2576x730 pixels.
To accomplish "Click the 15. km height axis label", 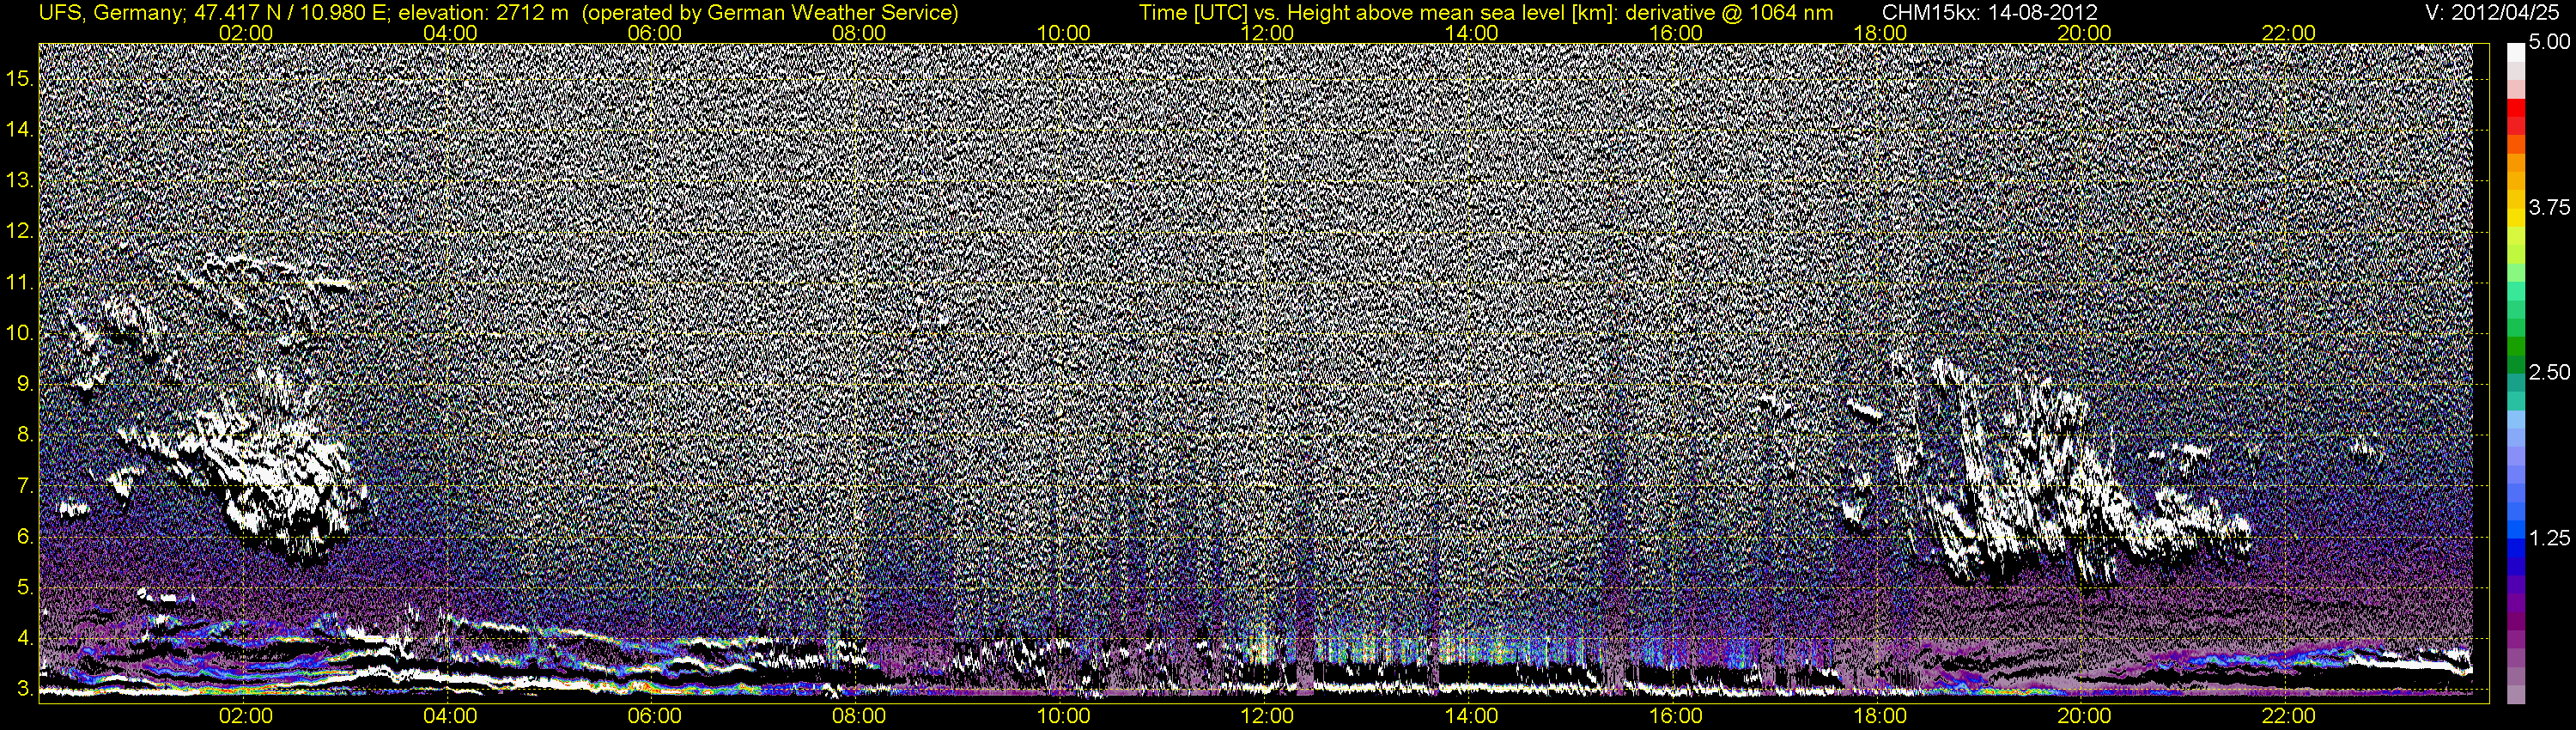I will [20, 79].
